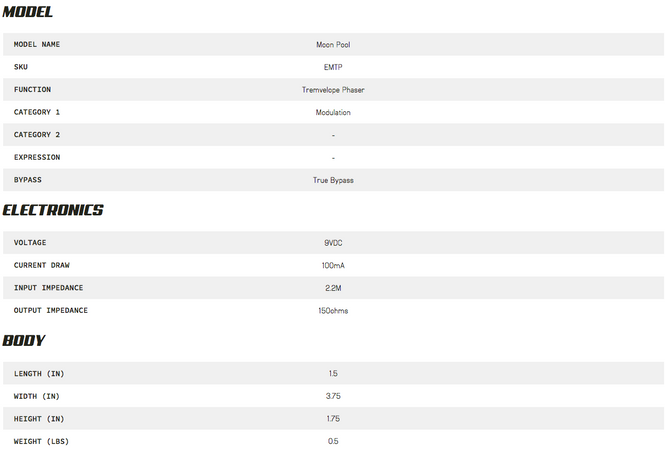Click the 3.75 width value
The height and width of the screenshot is (450, 665).
coord(333,396)
